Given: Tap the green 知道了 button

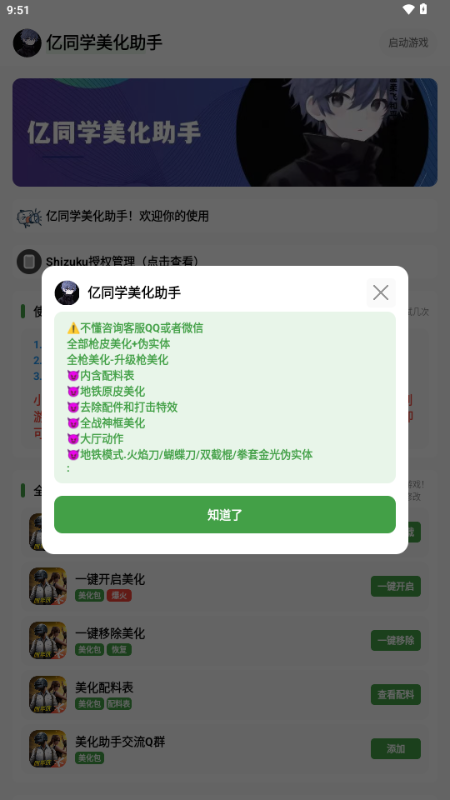Looking at the screenshot, I should pyautogui.click(x=225, y=515).
